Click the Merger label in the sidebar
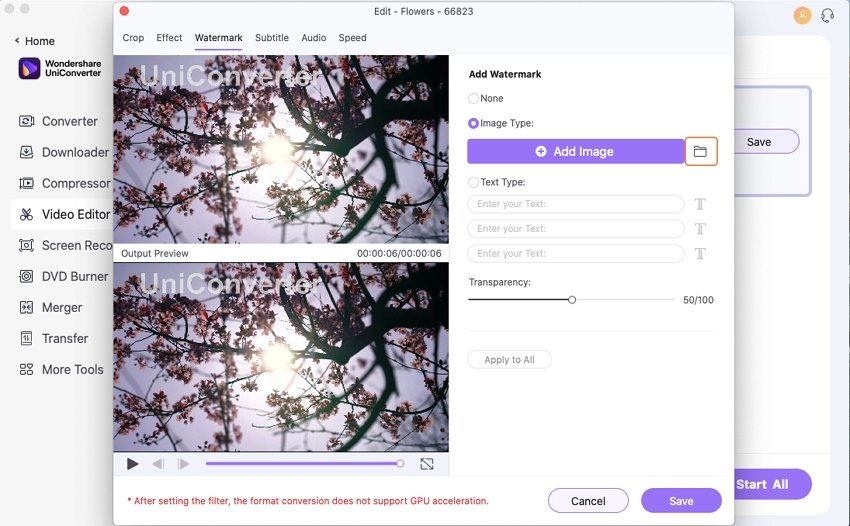This screenshot has width=850, height=526. [x=62, y=307]
